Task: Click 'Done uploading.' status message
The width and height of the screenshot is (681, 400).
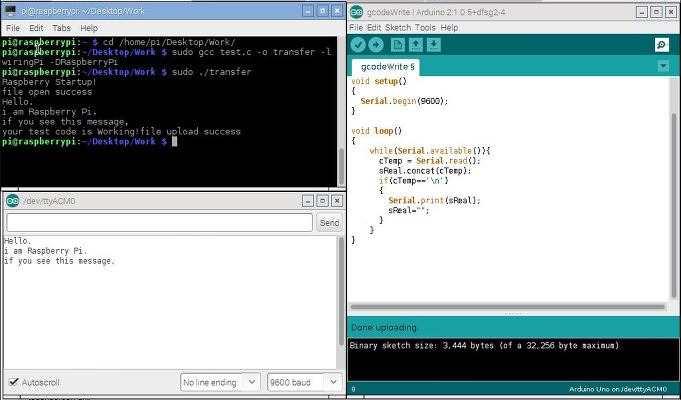Action: 384,327
